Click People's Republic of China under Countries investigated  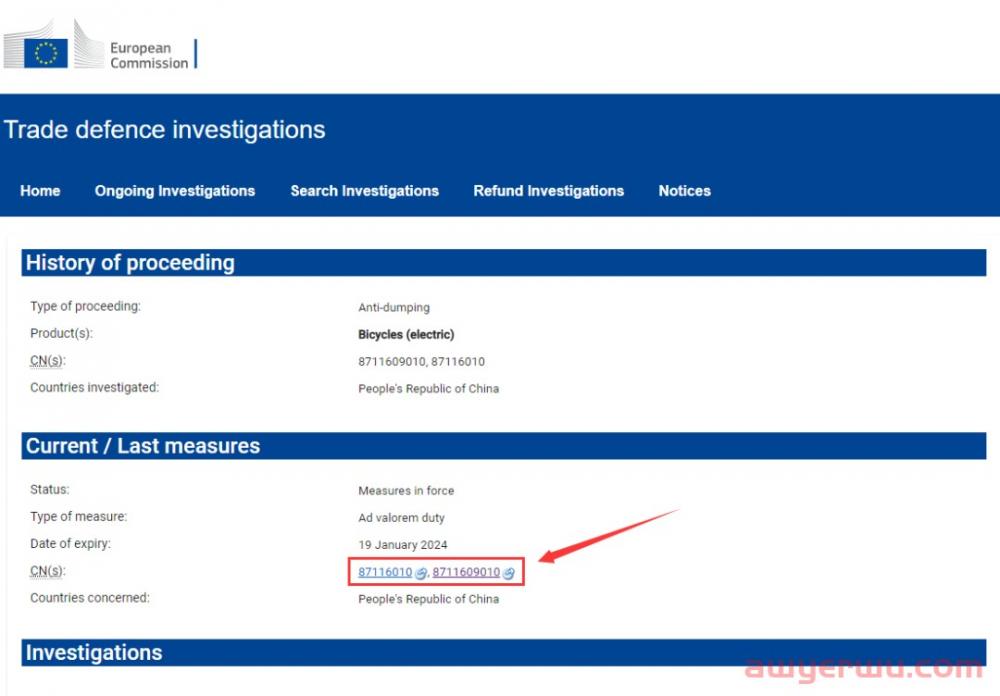429,389
